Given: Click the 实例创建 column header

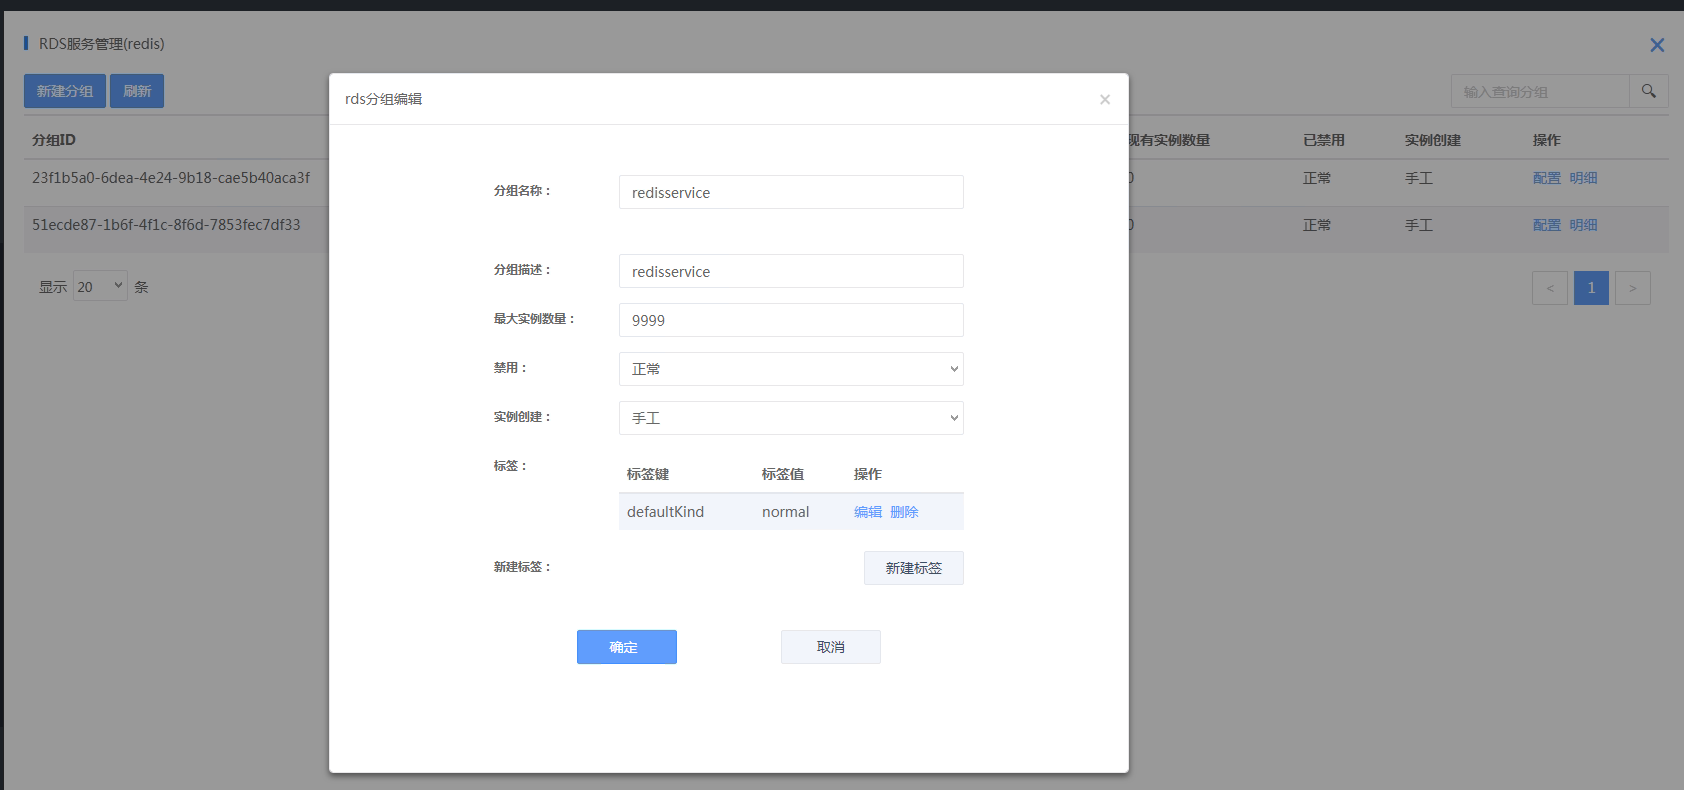Looking at the screenshot, I should pyautogui.click(x=1433, y=140).
